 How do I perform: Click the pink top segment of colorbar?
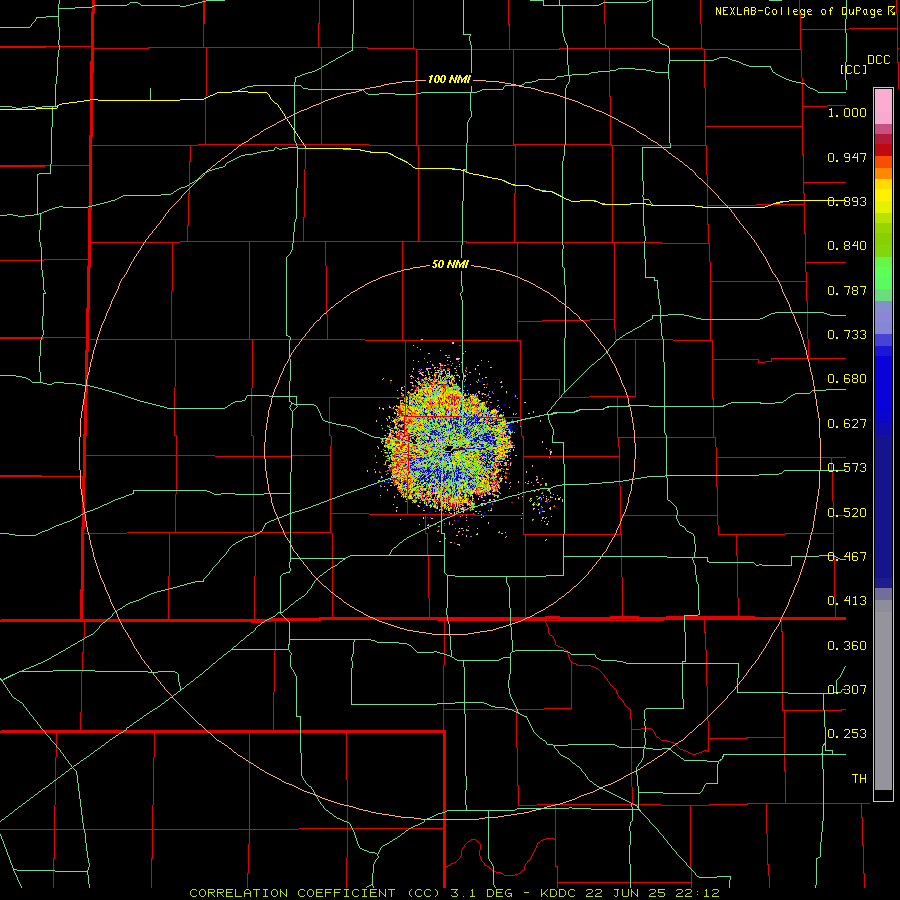883,107
